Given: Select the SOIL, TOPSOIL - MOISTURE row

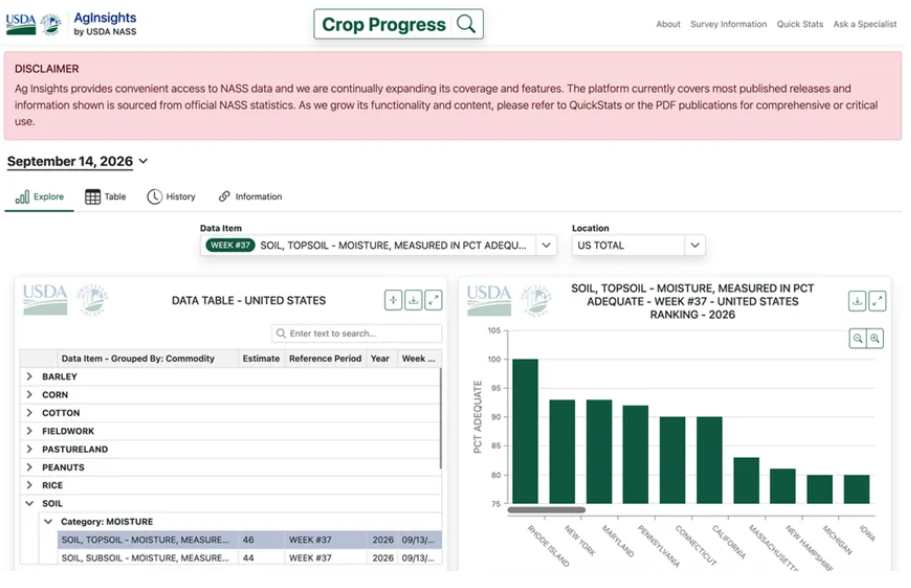Looking at the screenshot, I should (x=249, y=540).
